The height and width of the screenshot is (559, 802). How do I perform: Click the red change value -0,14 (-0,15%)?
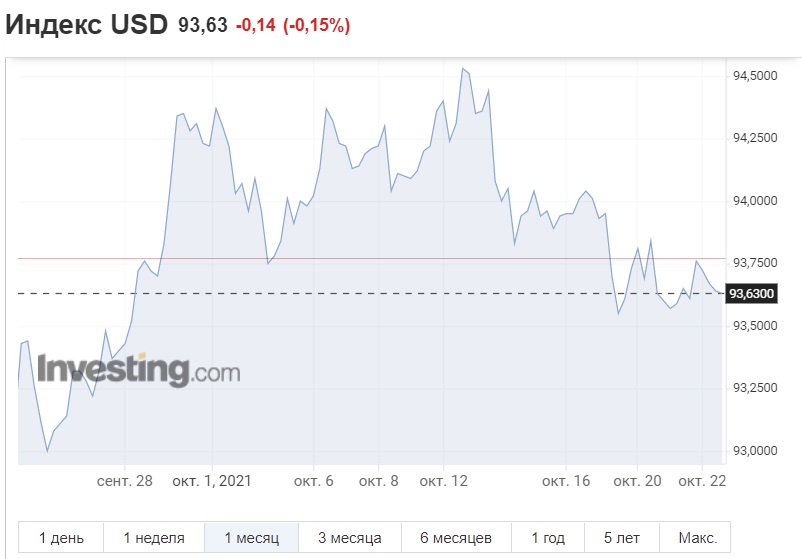292,27
